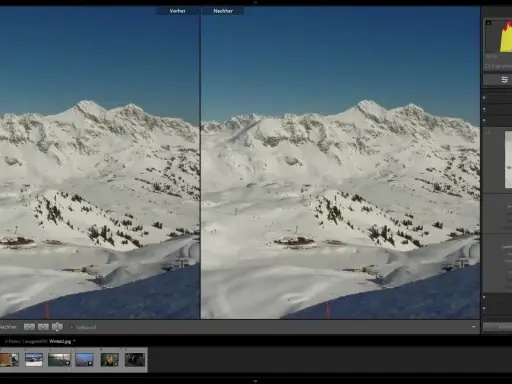The height and width of the screenshot is (384, 512).
Task: Click the Nachher label in the bottom toolbar
Action: point(8,327)
